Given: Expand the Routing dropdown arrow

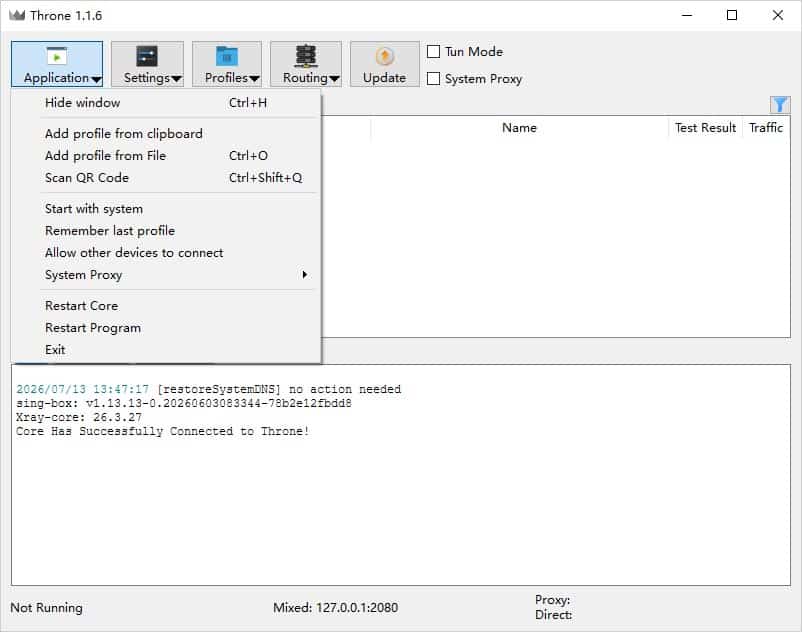Looking at the screenshot, I should pos(335,79).
